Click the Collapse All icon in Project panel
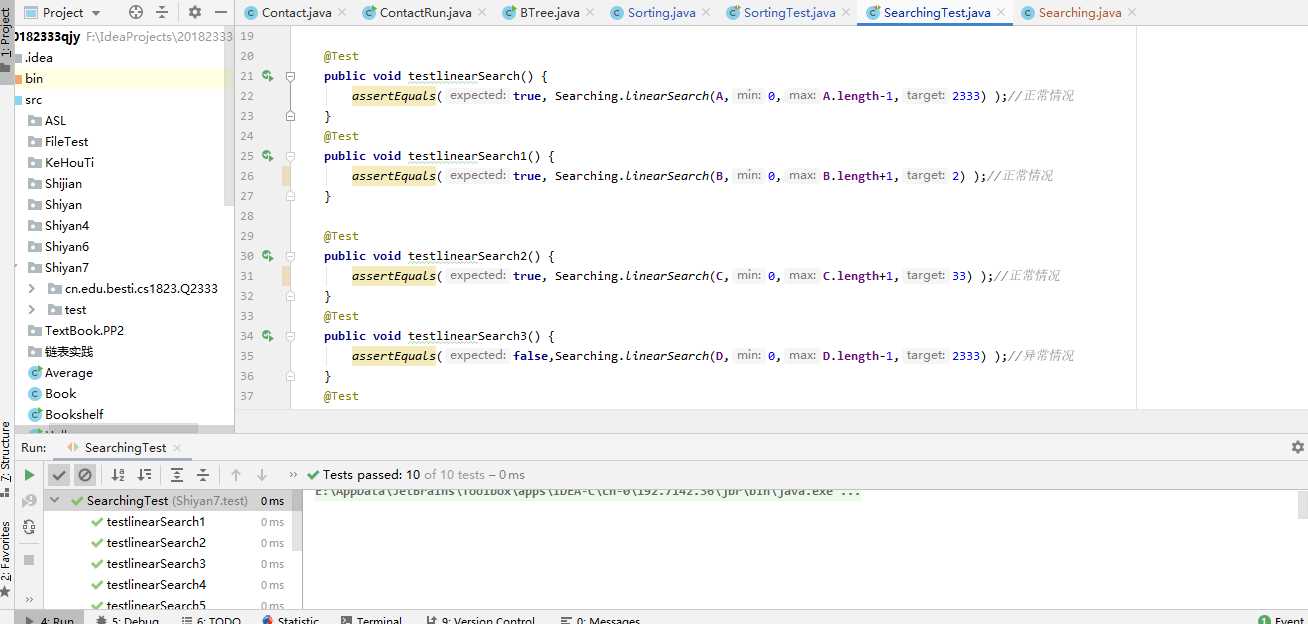The width and height of the screenshot is (1308, 624). tap(162, 13)
